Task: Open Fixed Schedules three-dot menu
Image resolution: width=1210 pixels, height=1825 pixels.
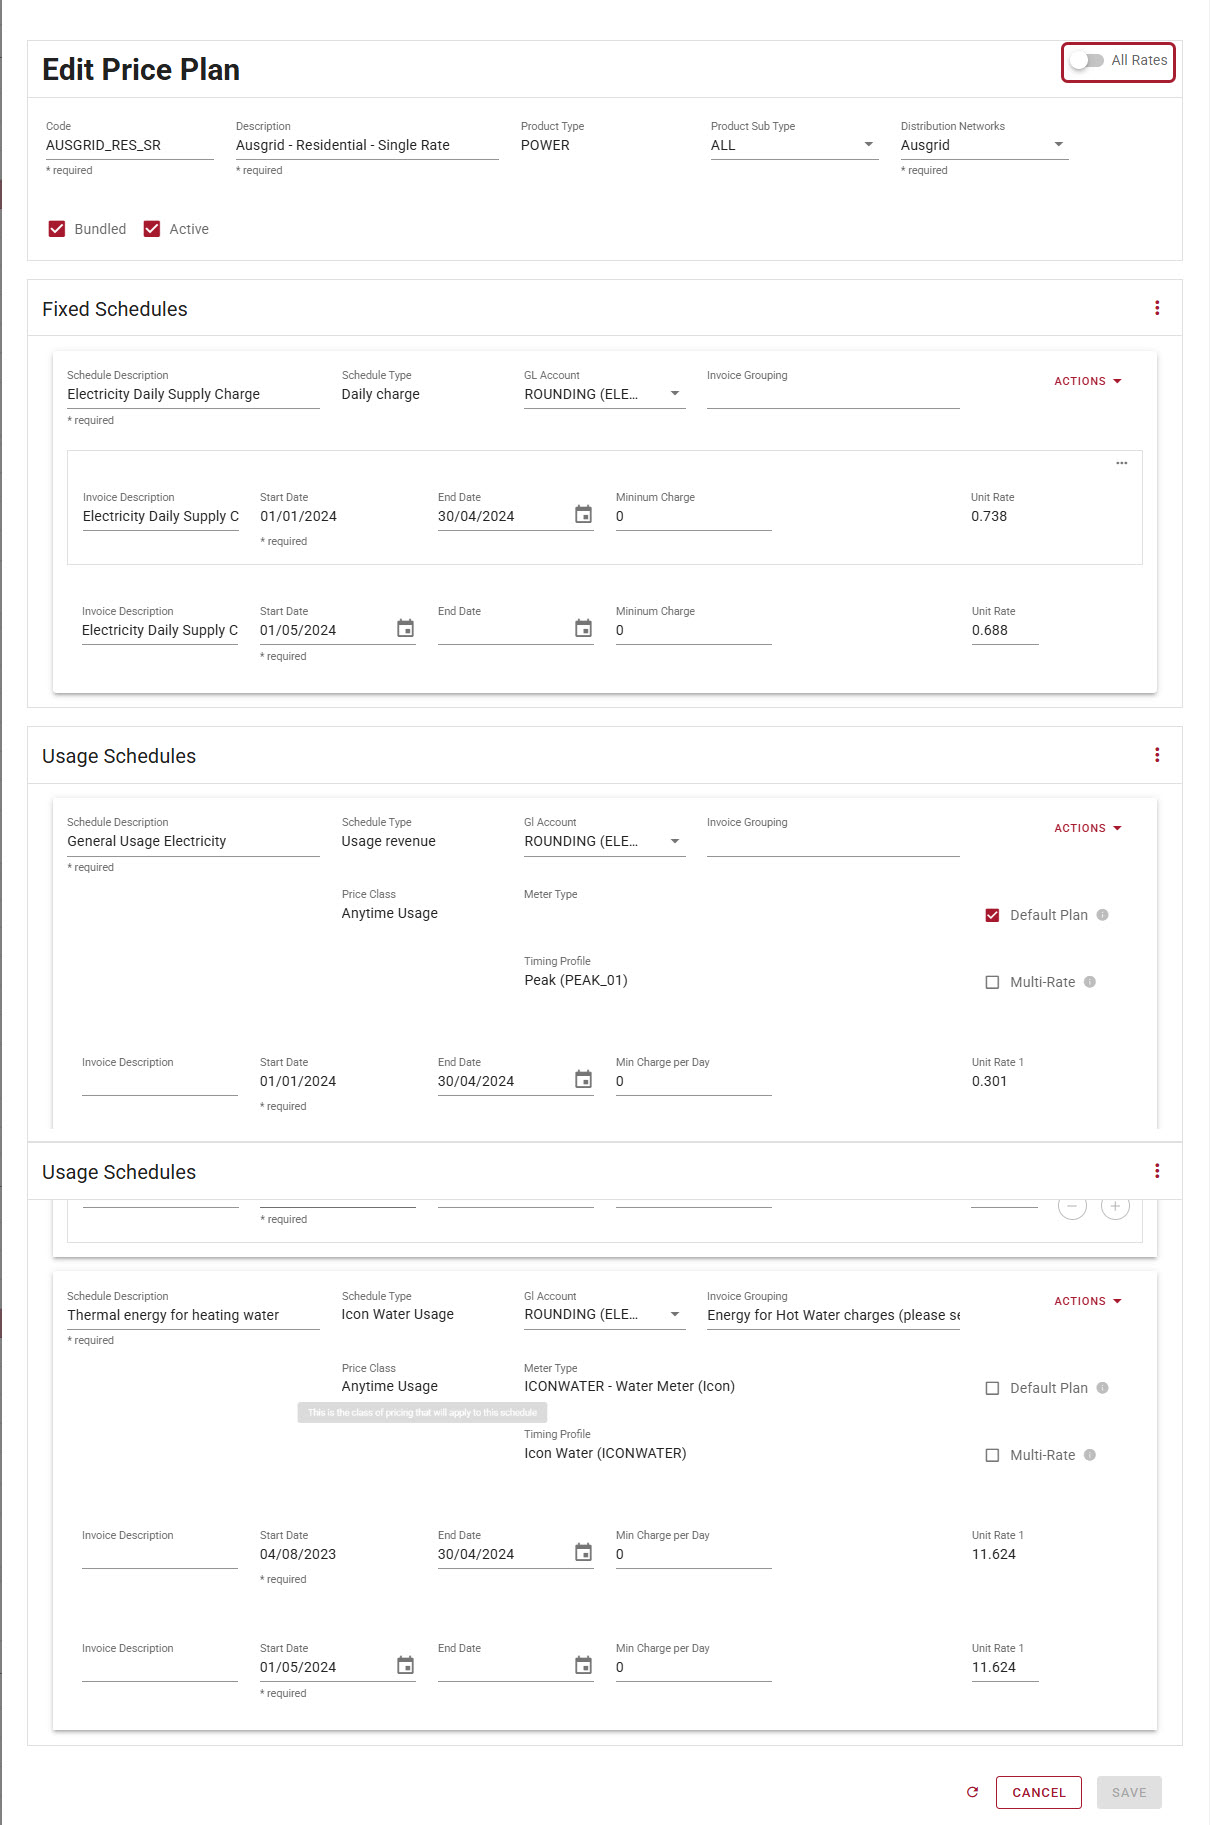Action: pyautogui.click(x=1157, y=308)
